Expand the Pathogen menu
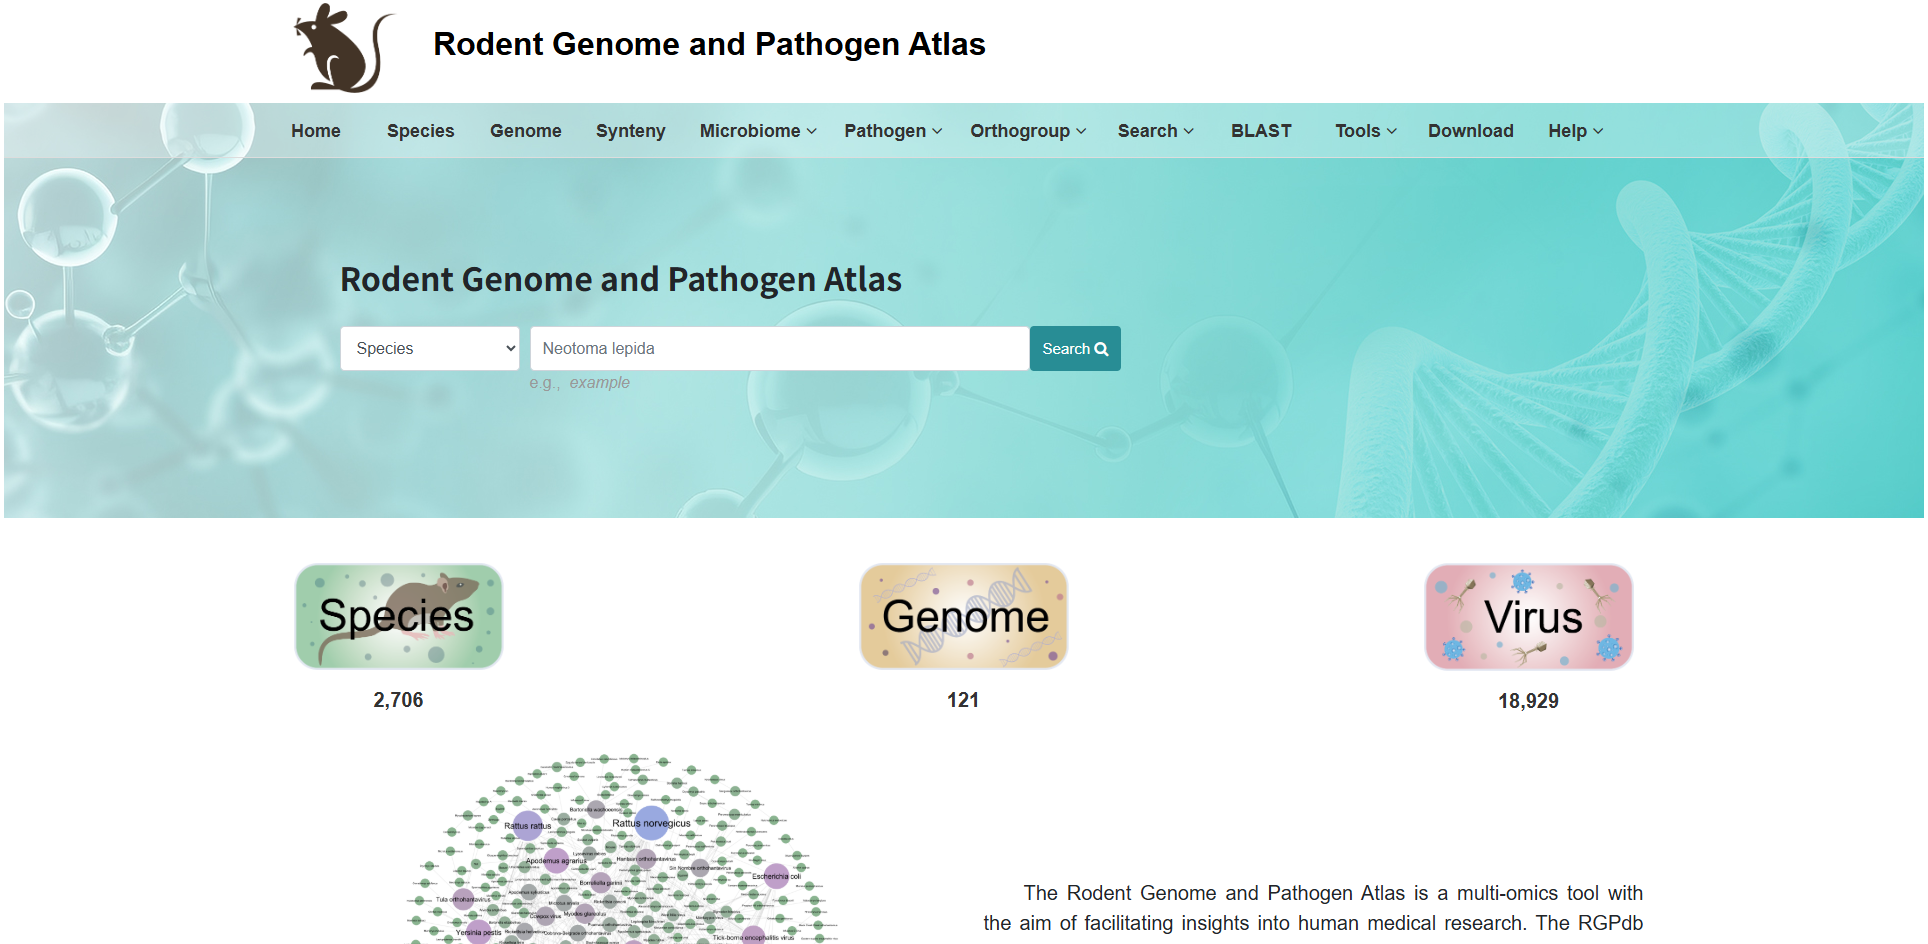The width and height of the screenshot is (1928, 944). (x=893, y=131)
